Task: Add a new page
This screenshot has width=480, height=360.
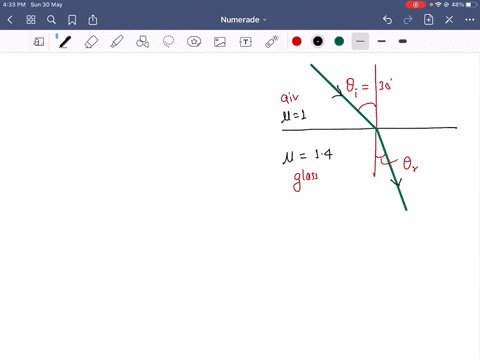Action: point(428,20)
